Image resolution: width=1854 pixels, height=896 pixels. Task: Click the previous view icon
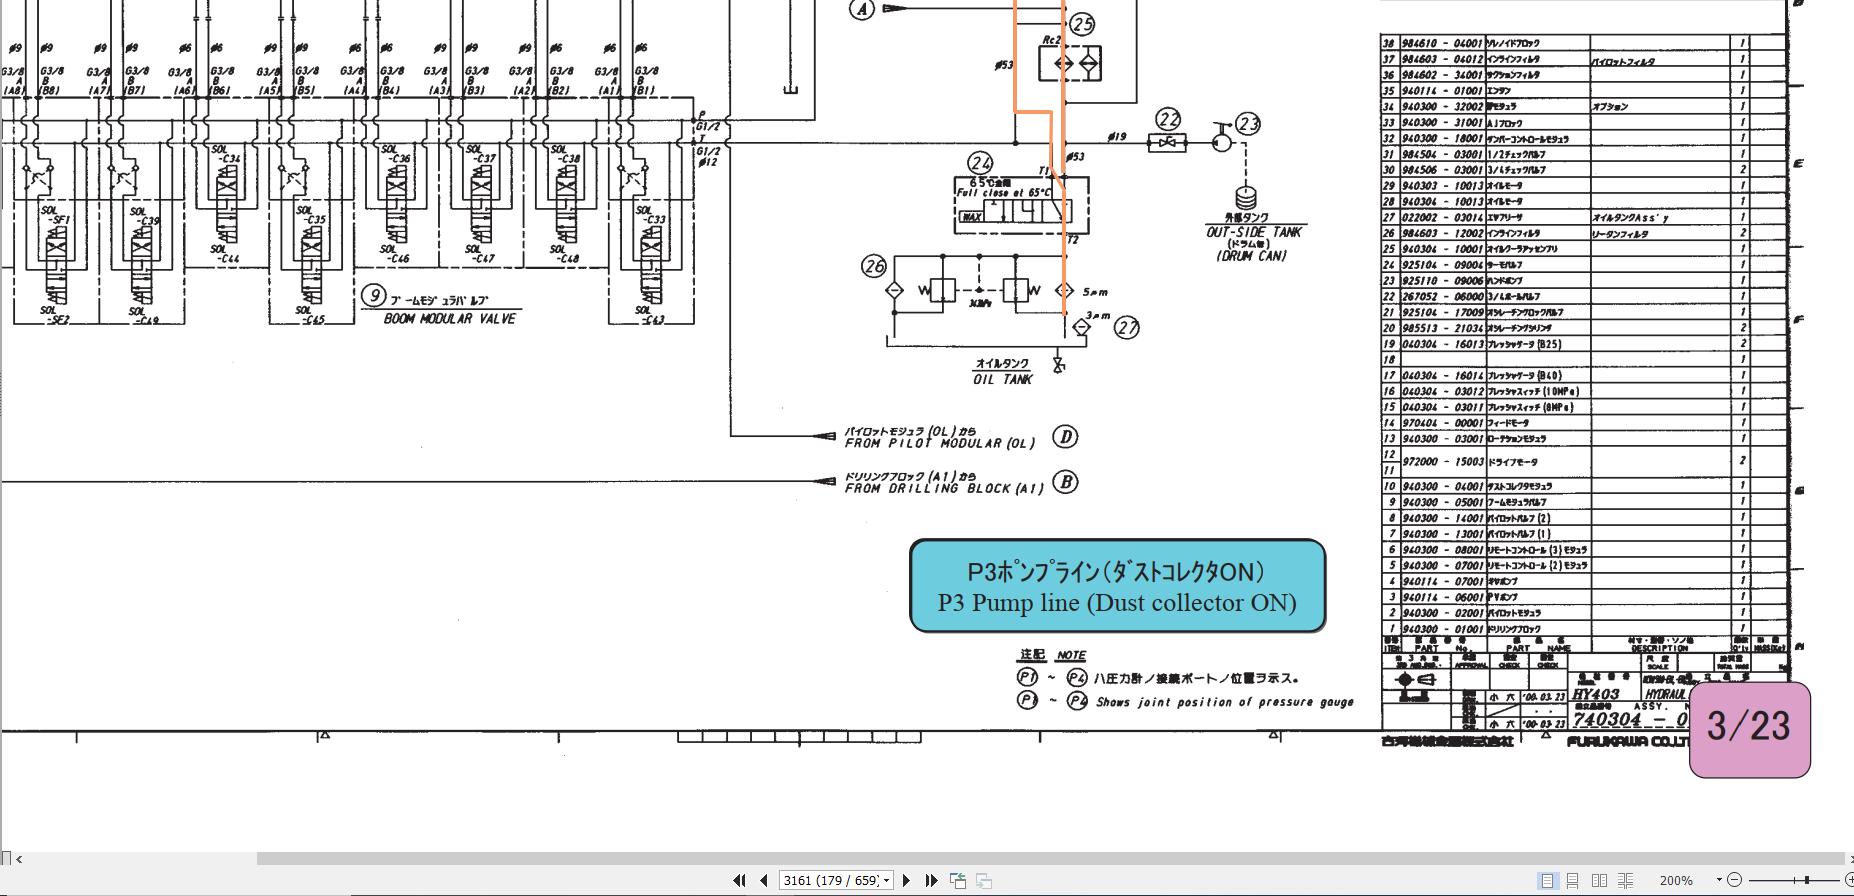pyautogui.click(x=958, y=880)
